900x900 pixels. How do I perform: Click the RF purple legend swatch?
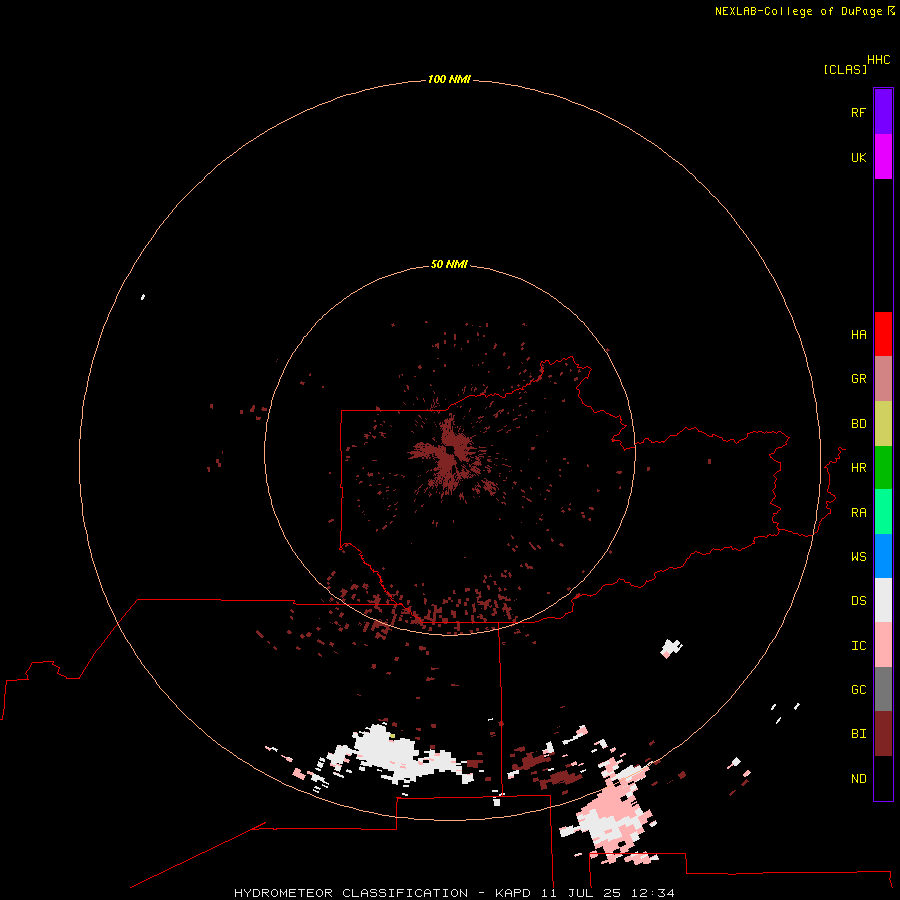883,112
